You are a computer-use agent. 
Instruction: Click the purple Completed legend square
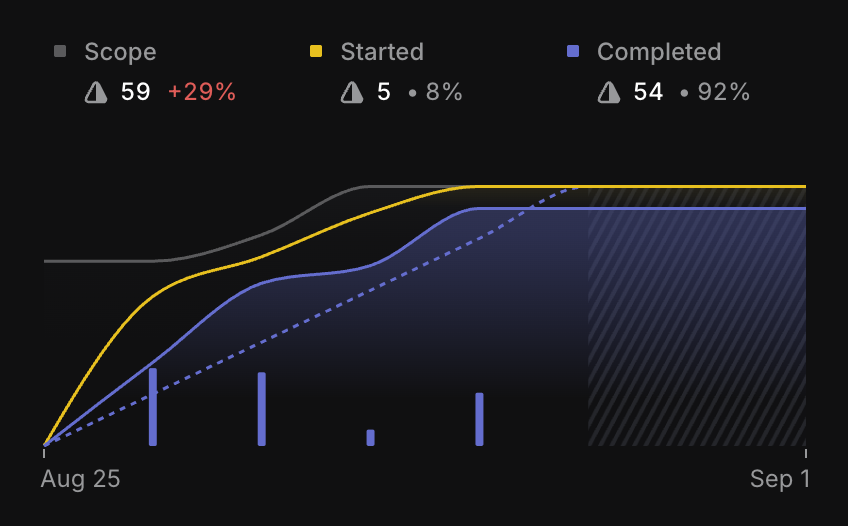click(x=573, y=51)
